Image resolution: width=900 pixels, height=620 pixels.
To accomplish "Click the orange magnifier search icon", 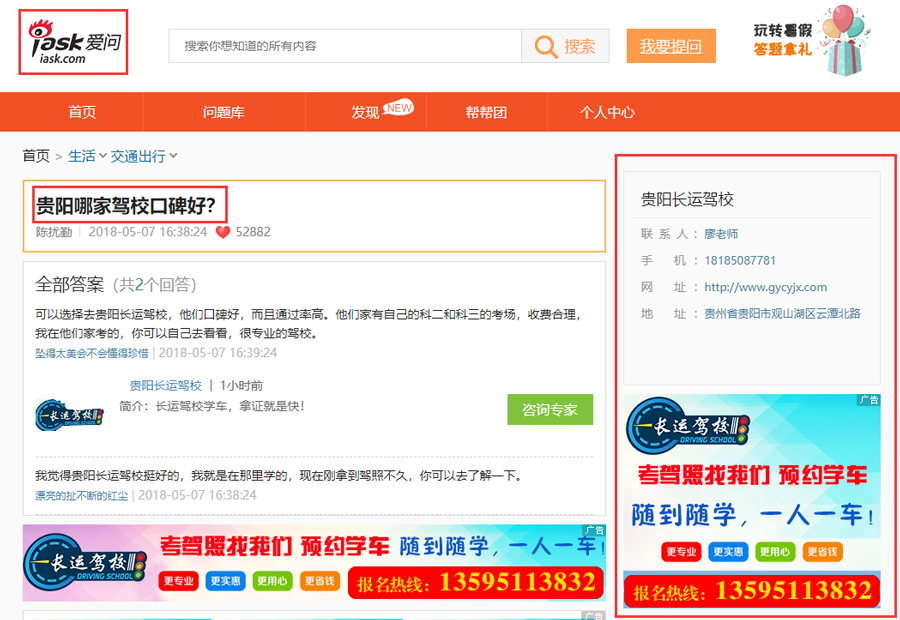I will [545, 46].
